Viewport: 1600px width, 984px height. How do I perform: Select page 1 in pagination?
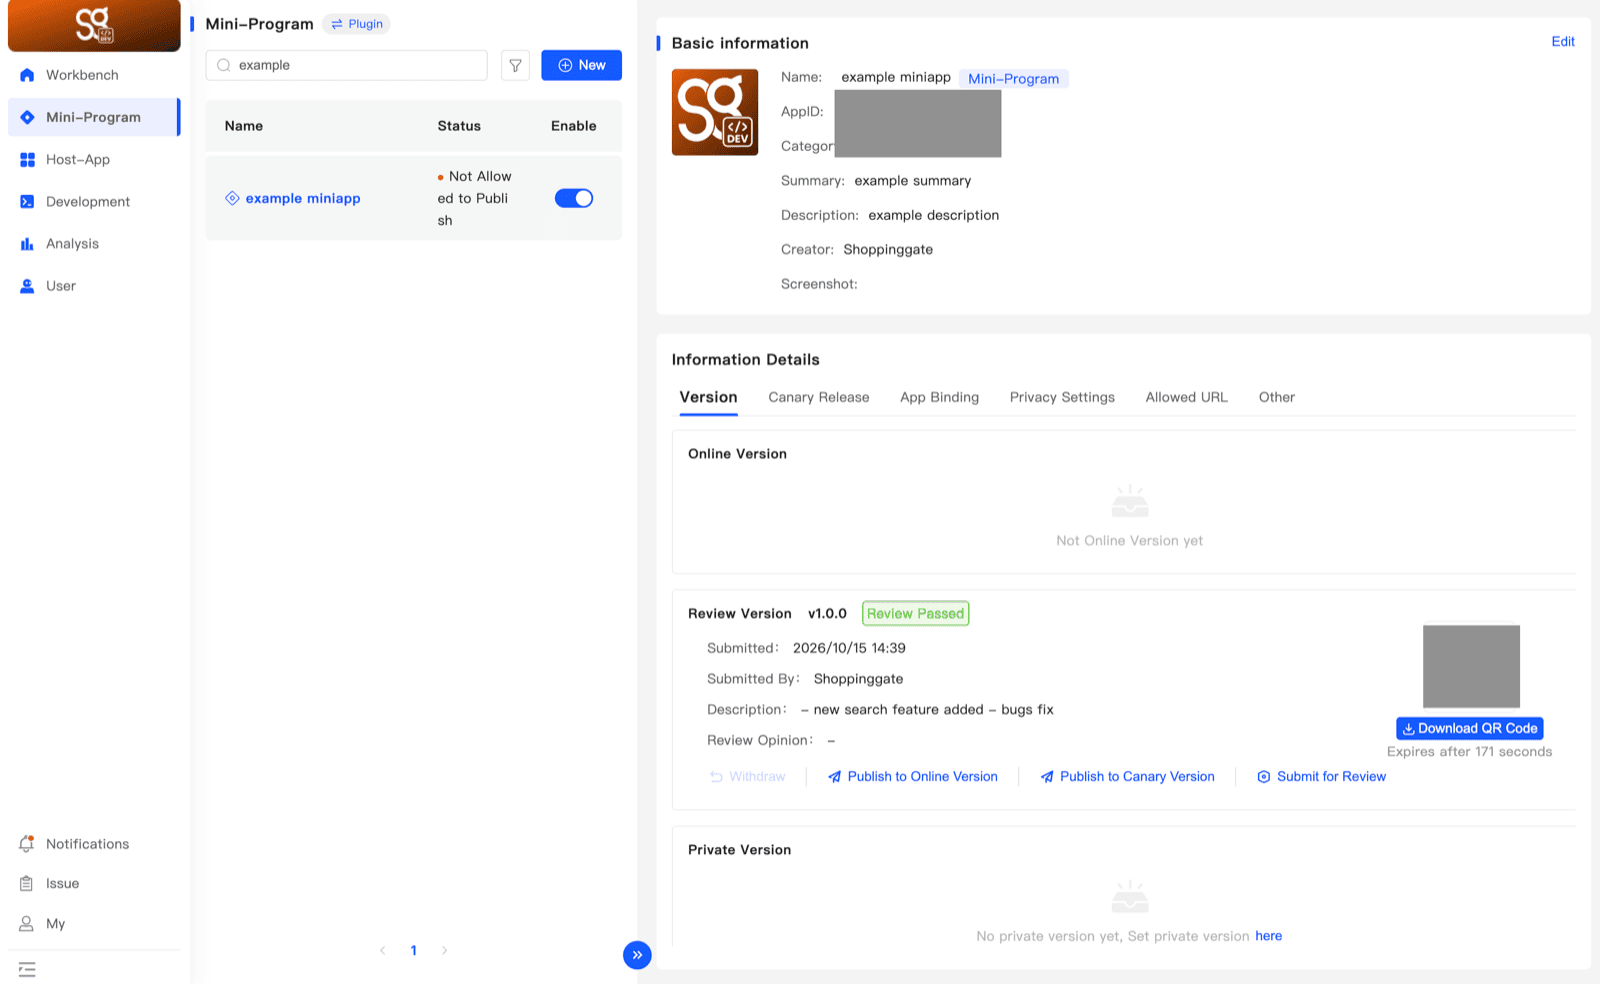click(414, 950)
